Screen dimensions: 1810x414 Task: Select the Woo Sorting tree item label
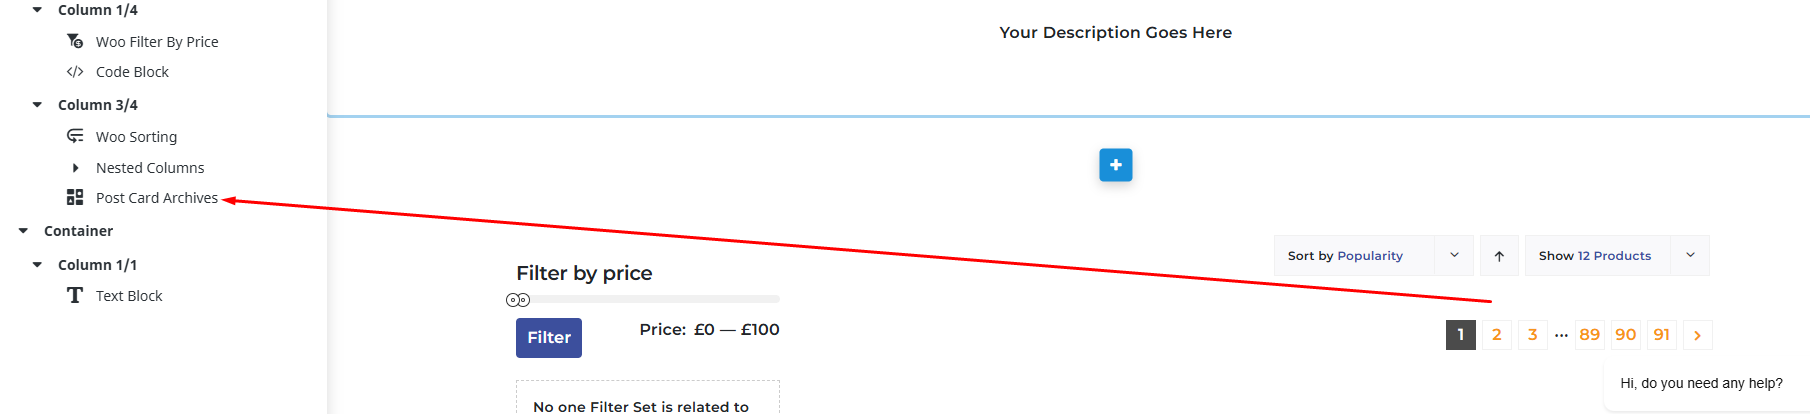(x=136, y=137)
